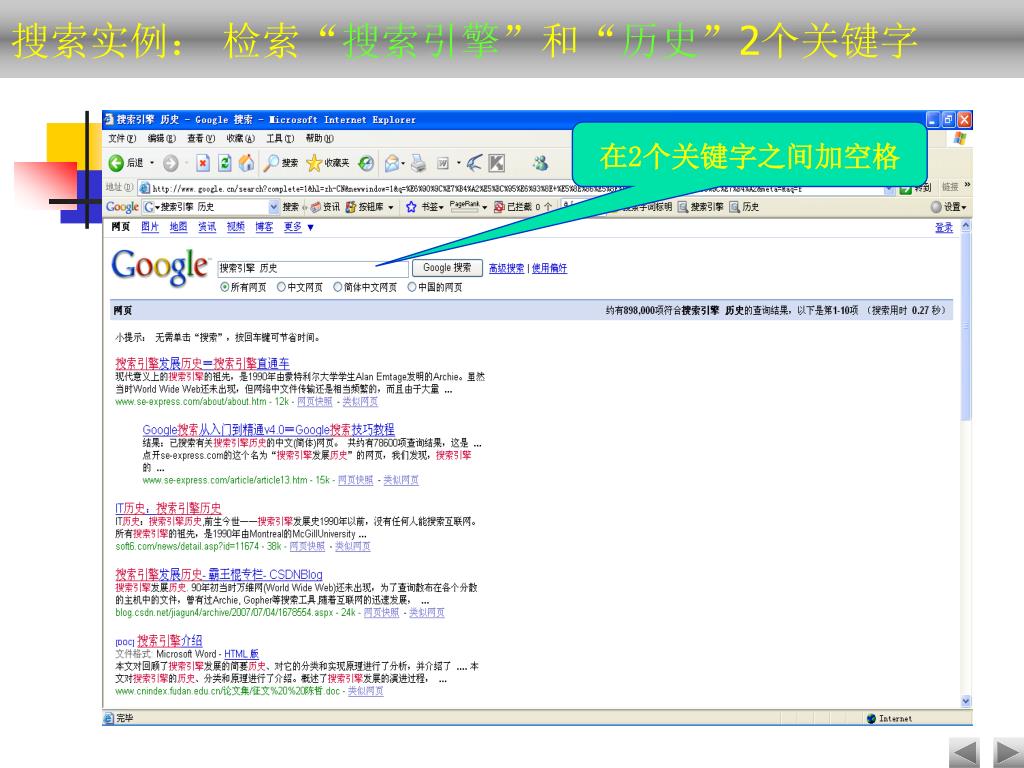Open the 查看(V) menu
Viewport: 1024px width, 768px height.
(200, 138)
